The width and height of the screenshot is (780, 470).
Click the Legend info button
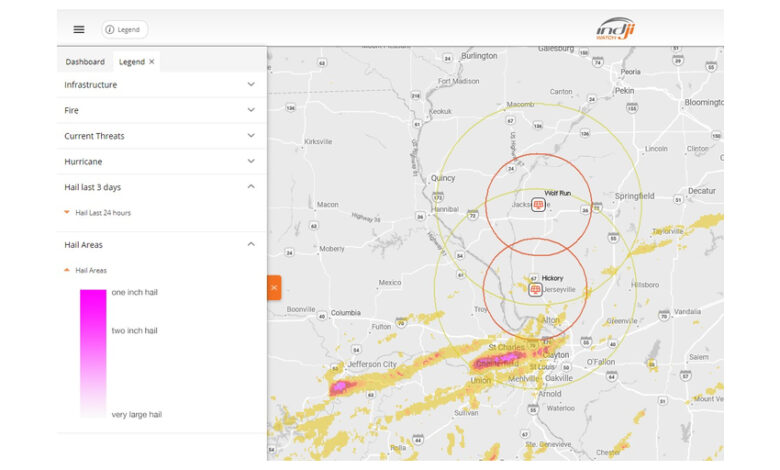[x=124, y=30]
